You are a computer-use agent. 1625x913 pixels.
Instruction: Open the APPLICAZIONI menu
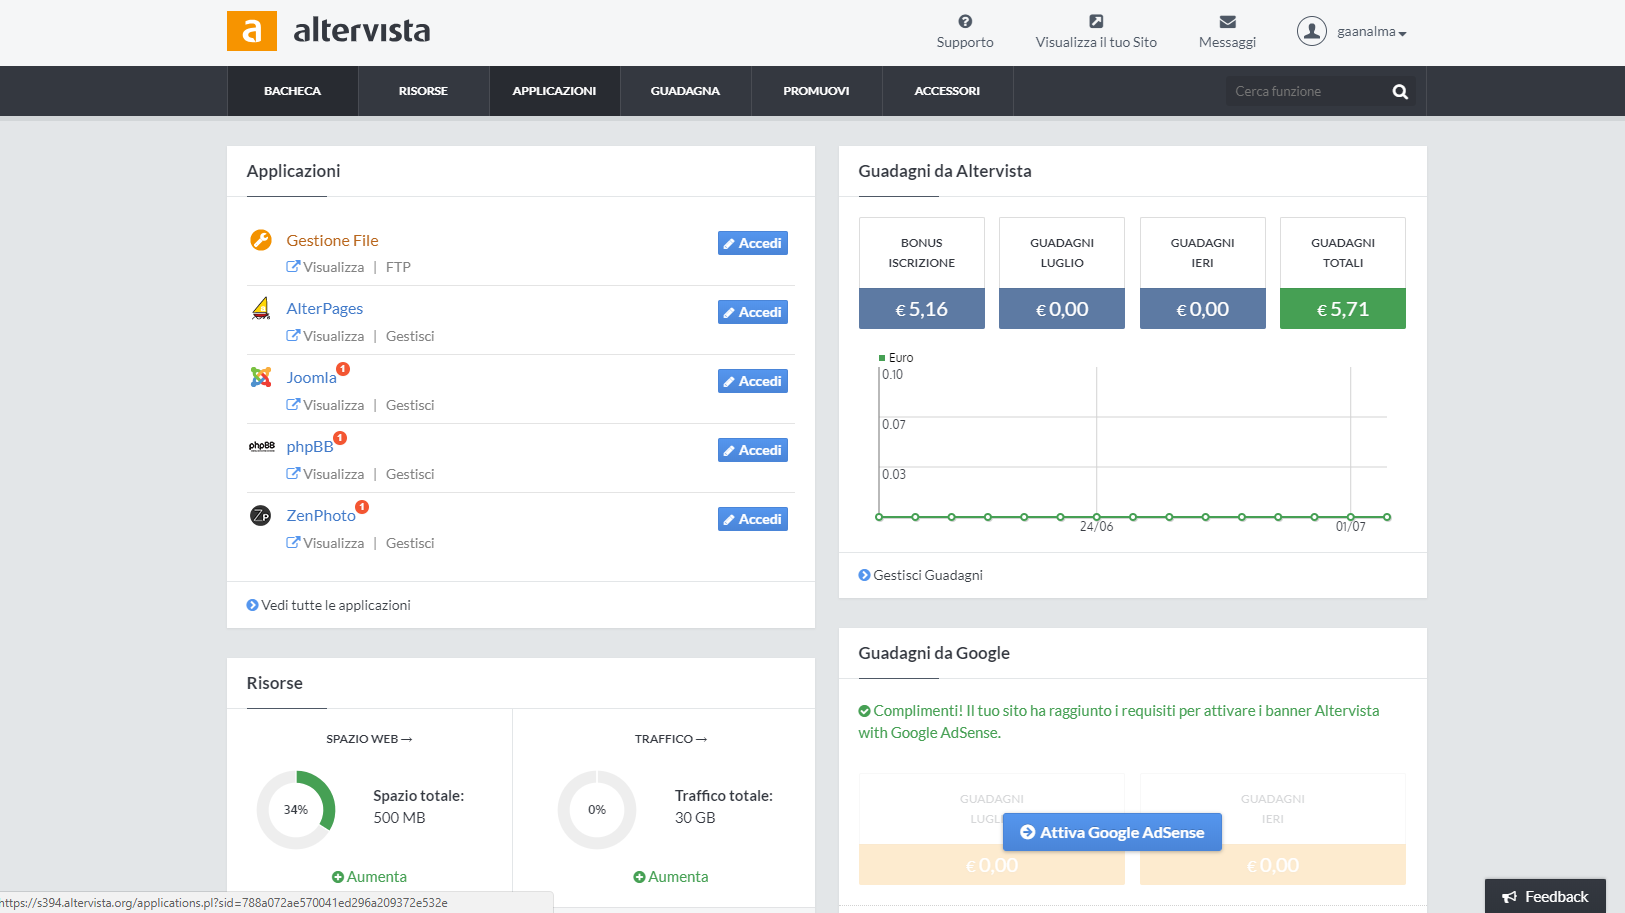click(554, 91)
